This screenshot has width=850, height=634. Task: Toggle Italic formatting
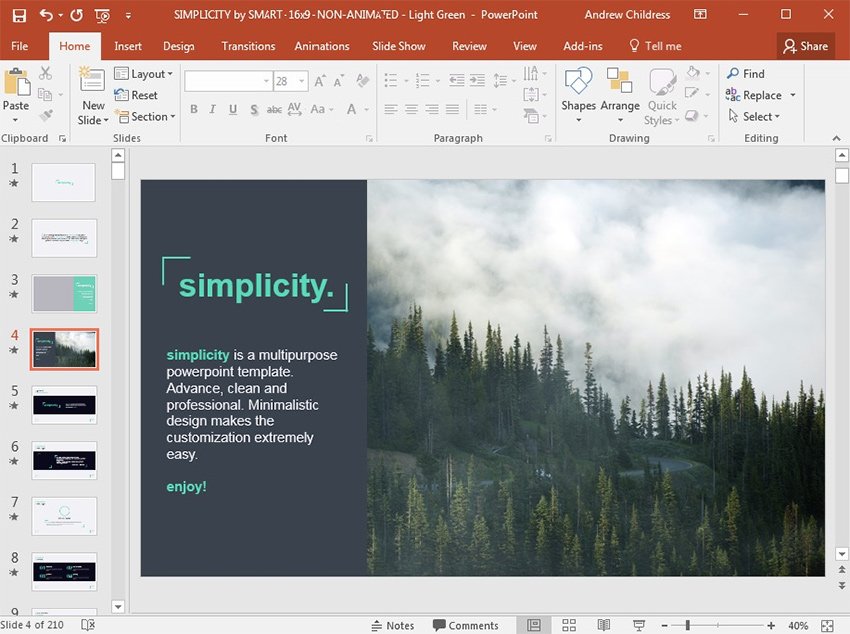pos(212,109)
